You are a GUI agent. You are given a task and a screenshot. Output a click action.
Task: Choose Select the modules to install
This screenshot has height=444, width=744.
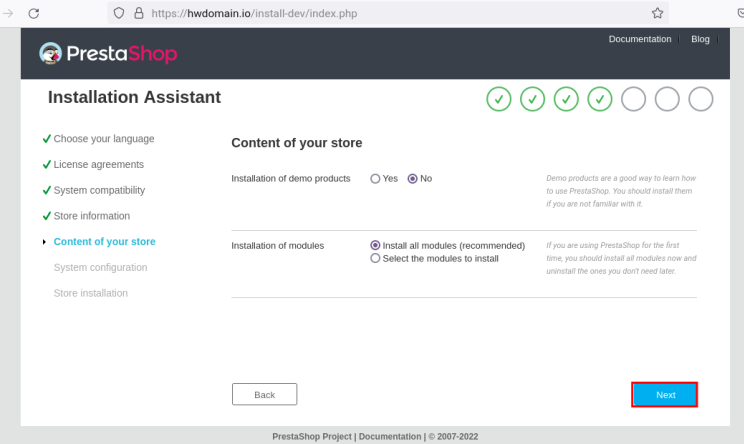(x=376, y=258)
